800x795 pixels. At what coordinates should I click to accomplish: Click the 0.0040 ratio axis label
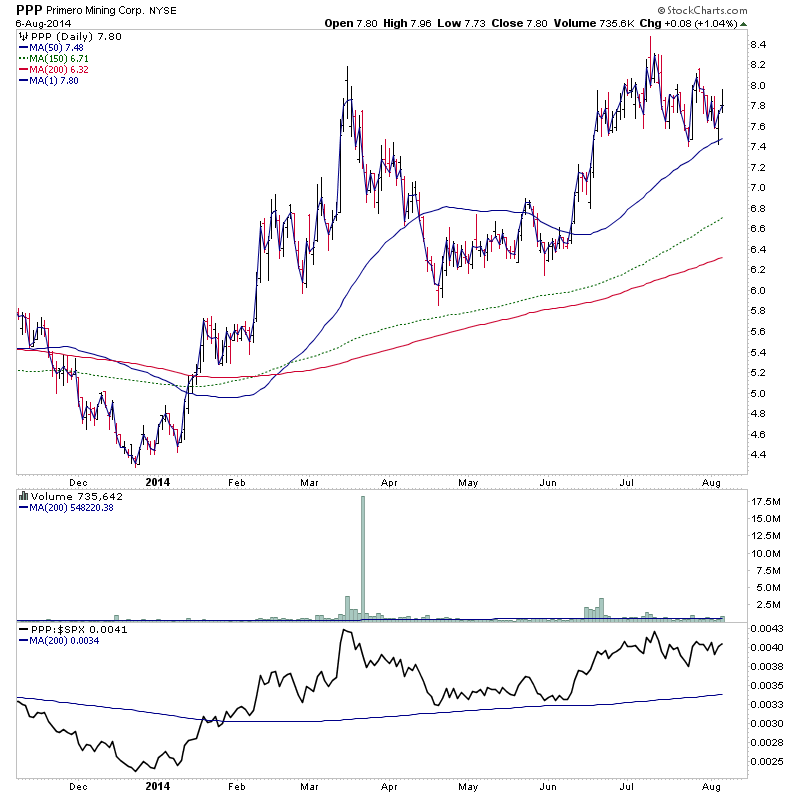(767, 648)
